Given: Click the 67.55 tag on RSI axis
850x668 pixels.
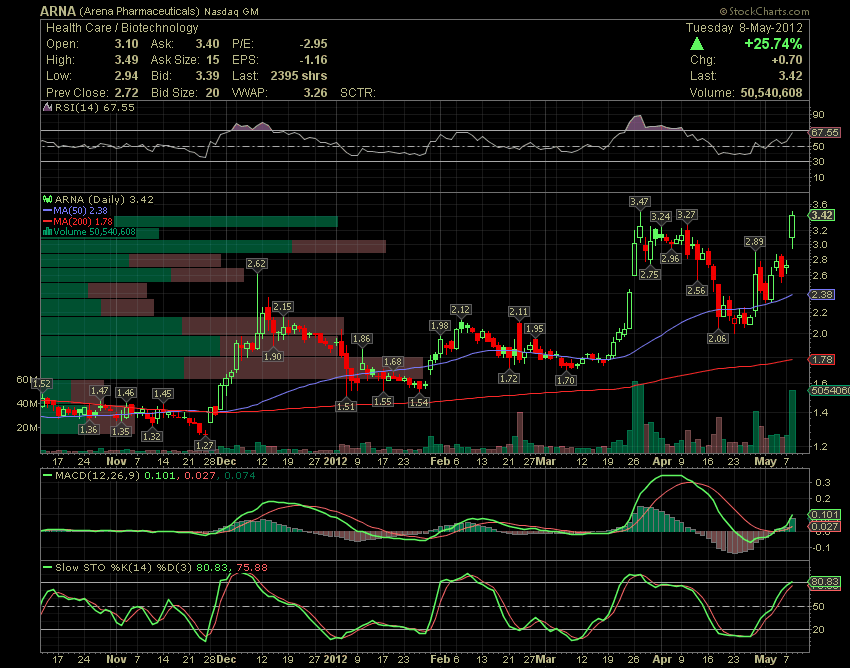Looking at the screenshot, I should [825, 132].
